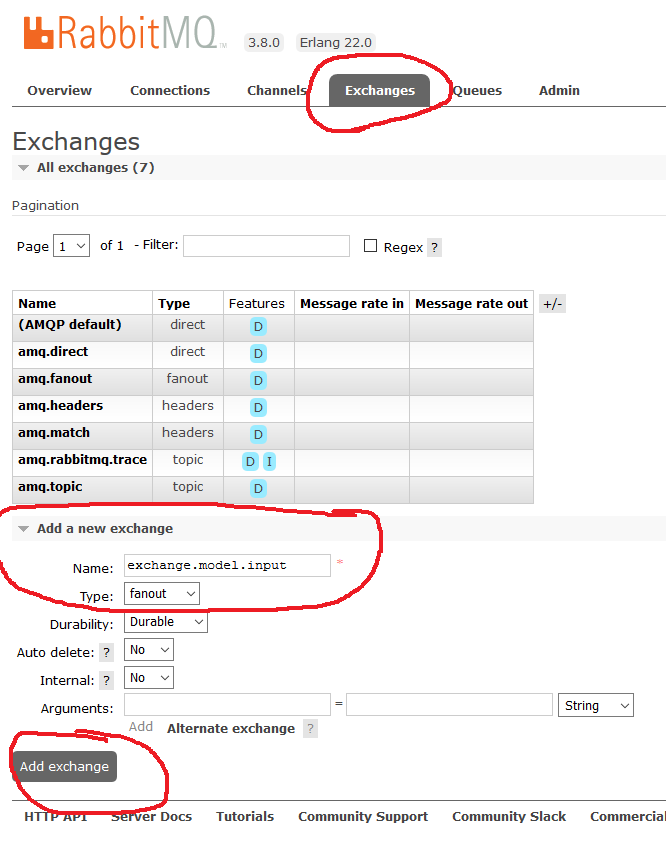This screenshot has height=846, width=666.
Task: Open the amq.topic exchange
Action: pyautogui.click(x=50, y=487)
